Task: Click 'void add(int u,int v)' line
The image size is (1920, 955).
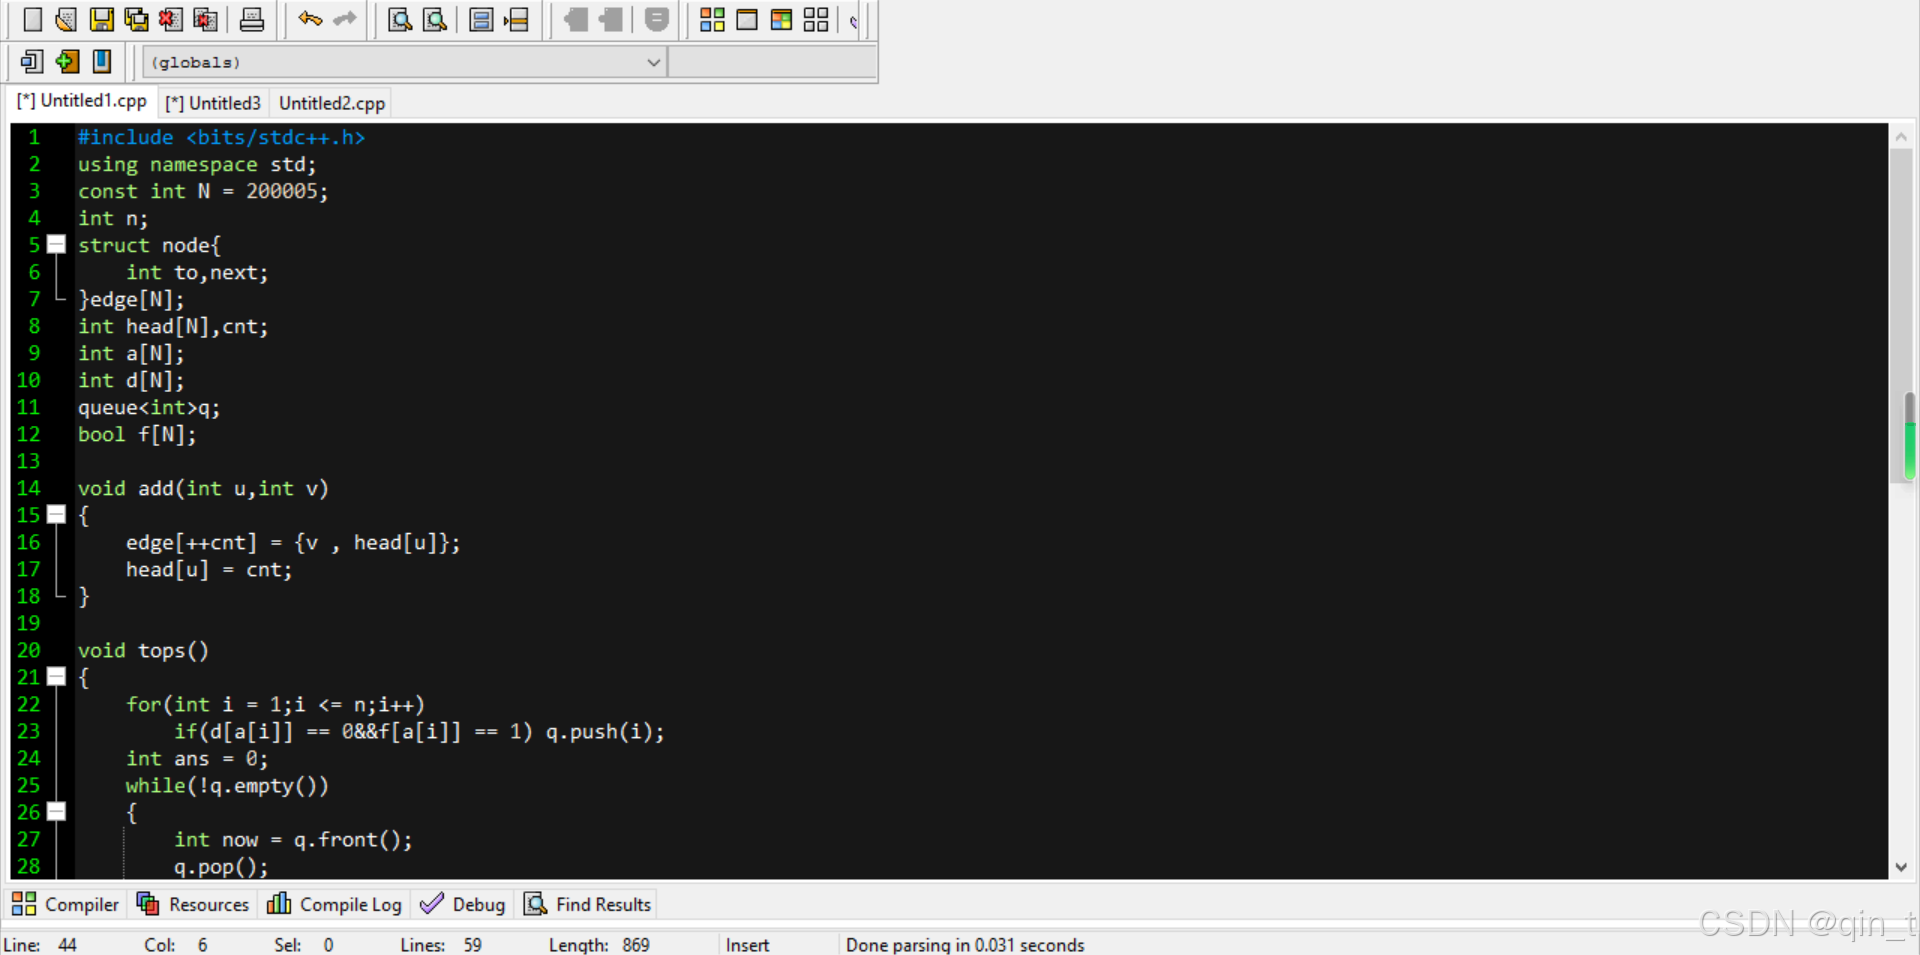Action: [203, 488]
